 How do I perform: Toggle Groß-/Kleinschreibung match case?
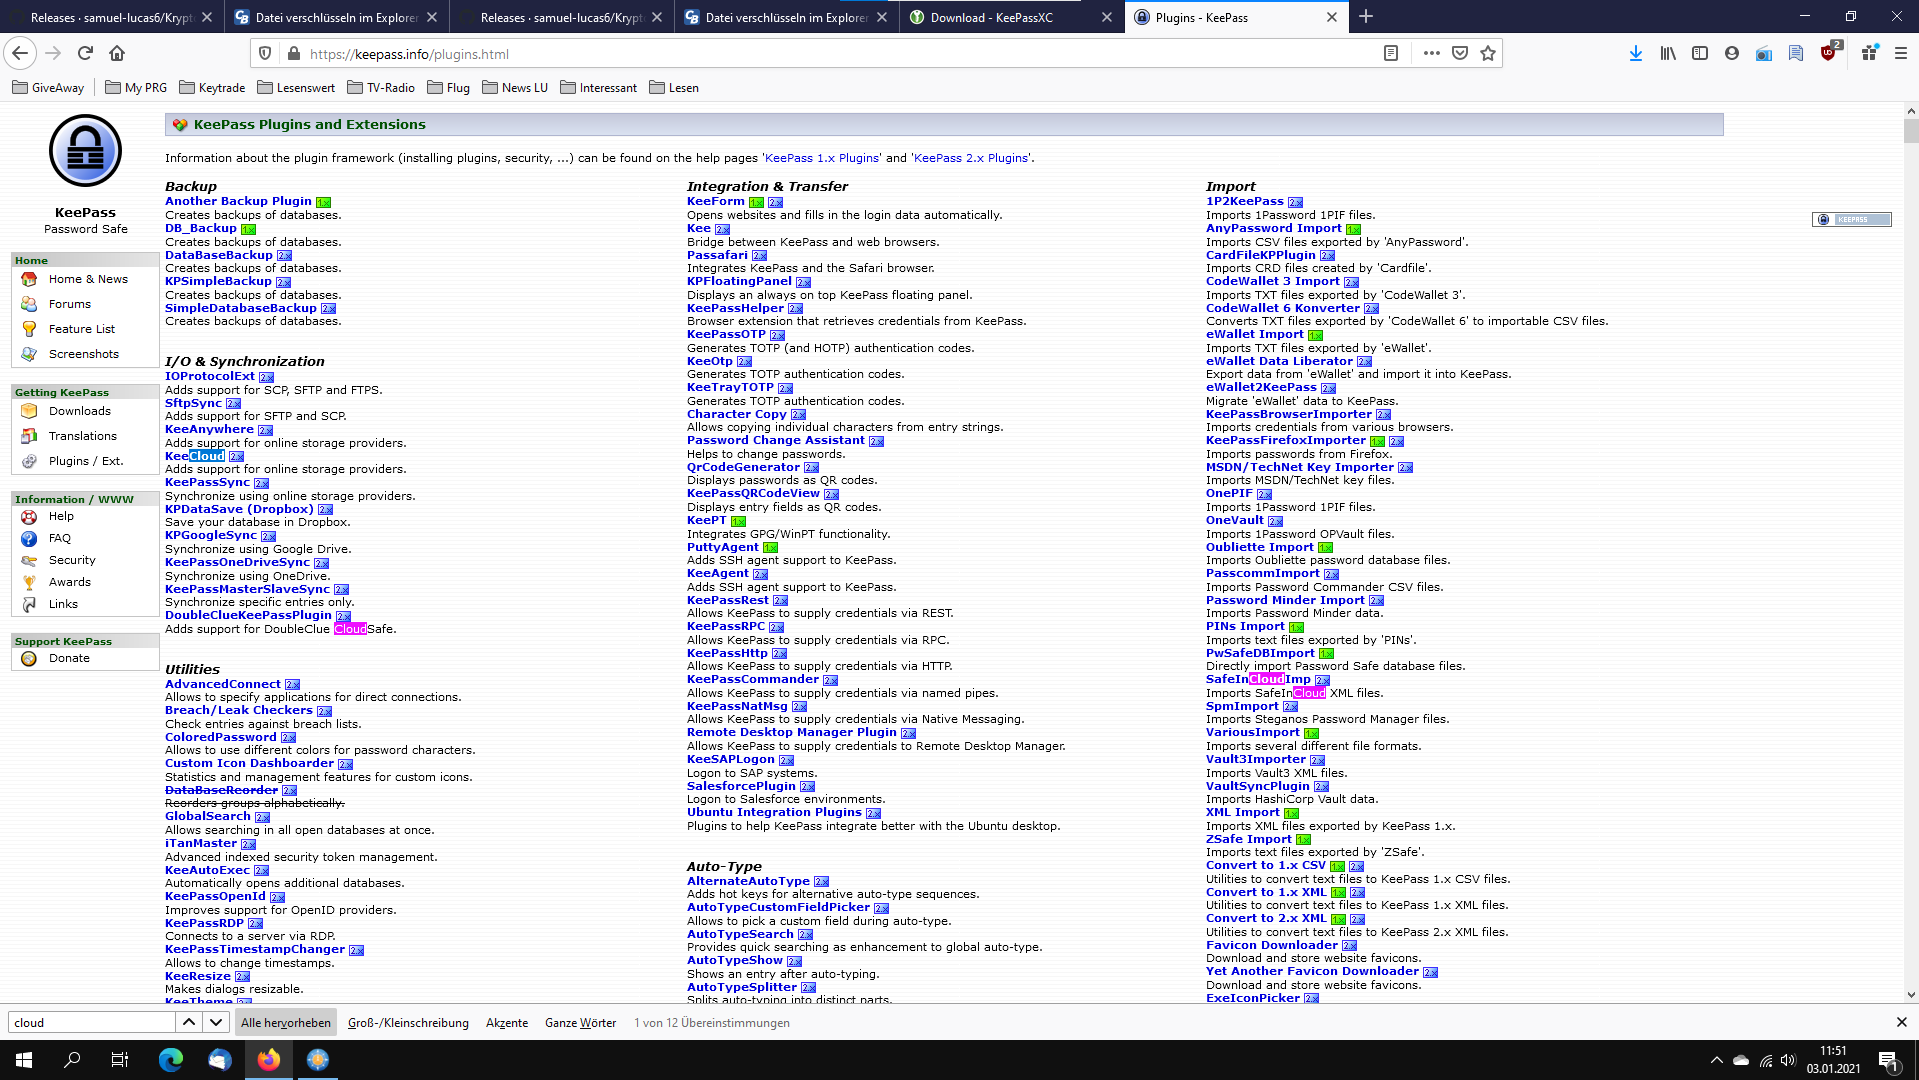[x=408, y=1022]
